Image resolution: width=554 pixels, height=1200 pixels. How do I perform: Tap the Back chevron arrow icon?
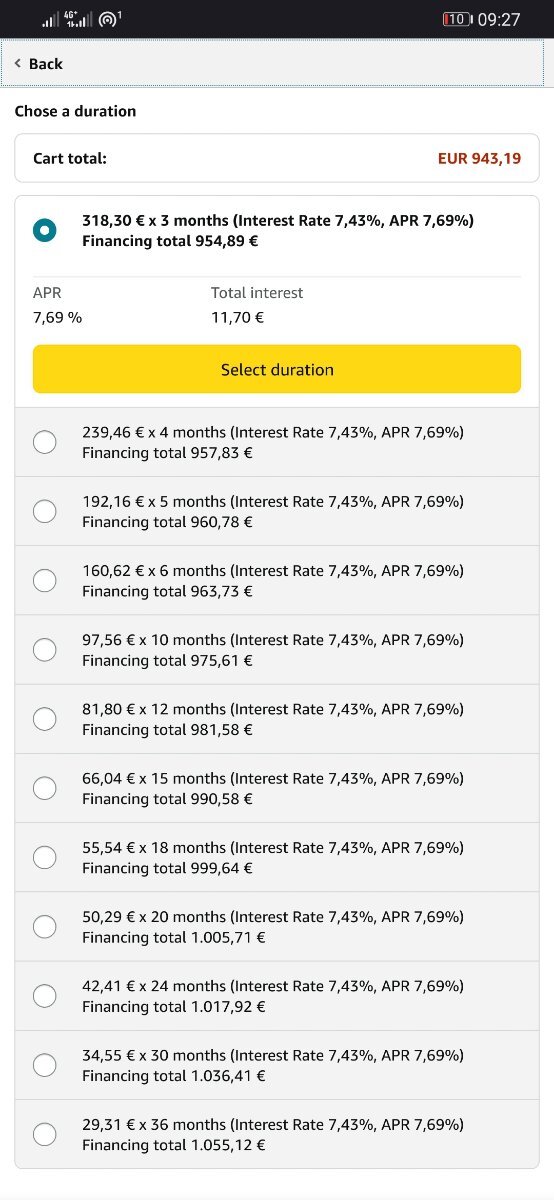[x=18, y=64]
